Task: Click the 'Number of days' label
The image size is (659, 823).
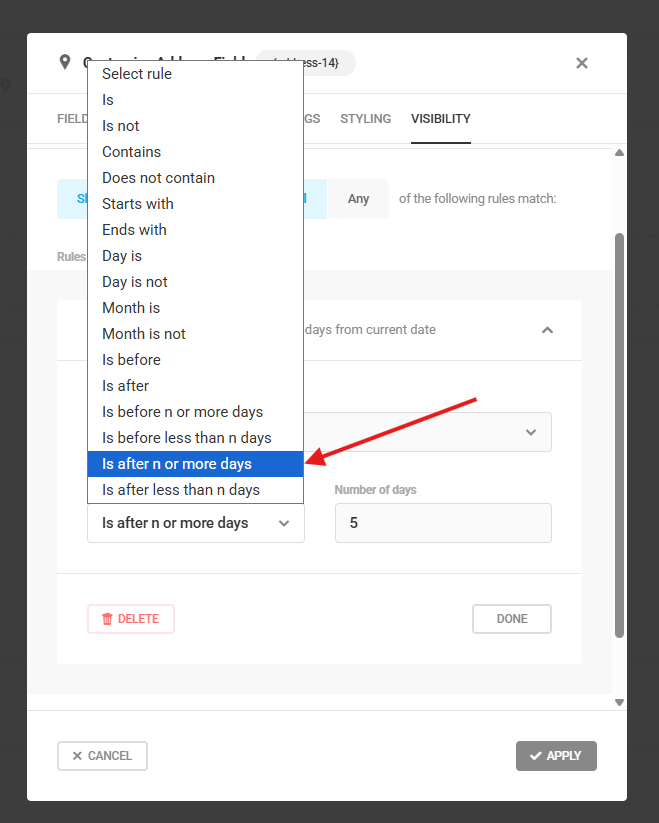Action: coord(376,490)
